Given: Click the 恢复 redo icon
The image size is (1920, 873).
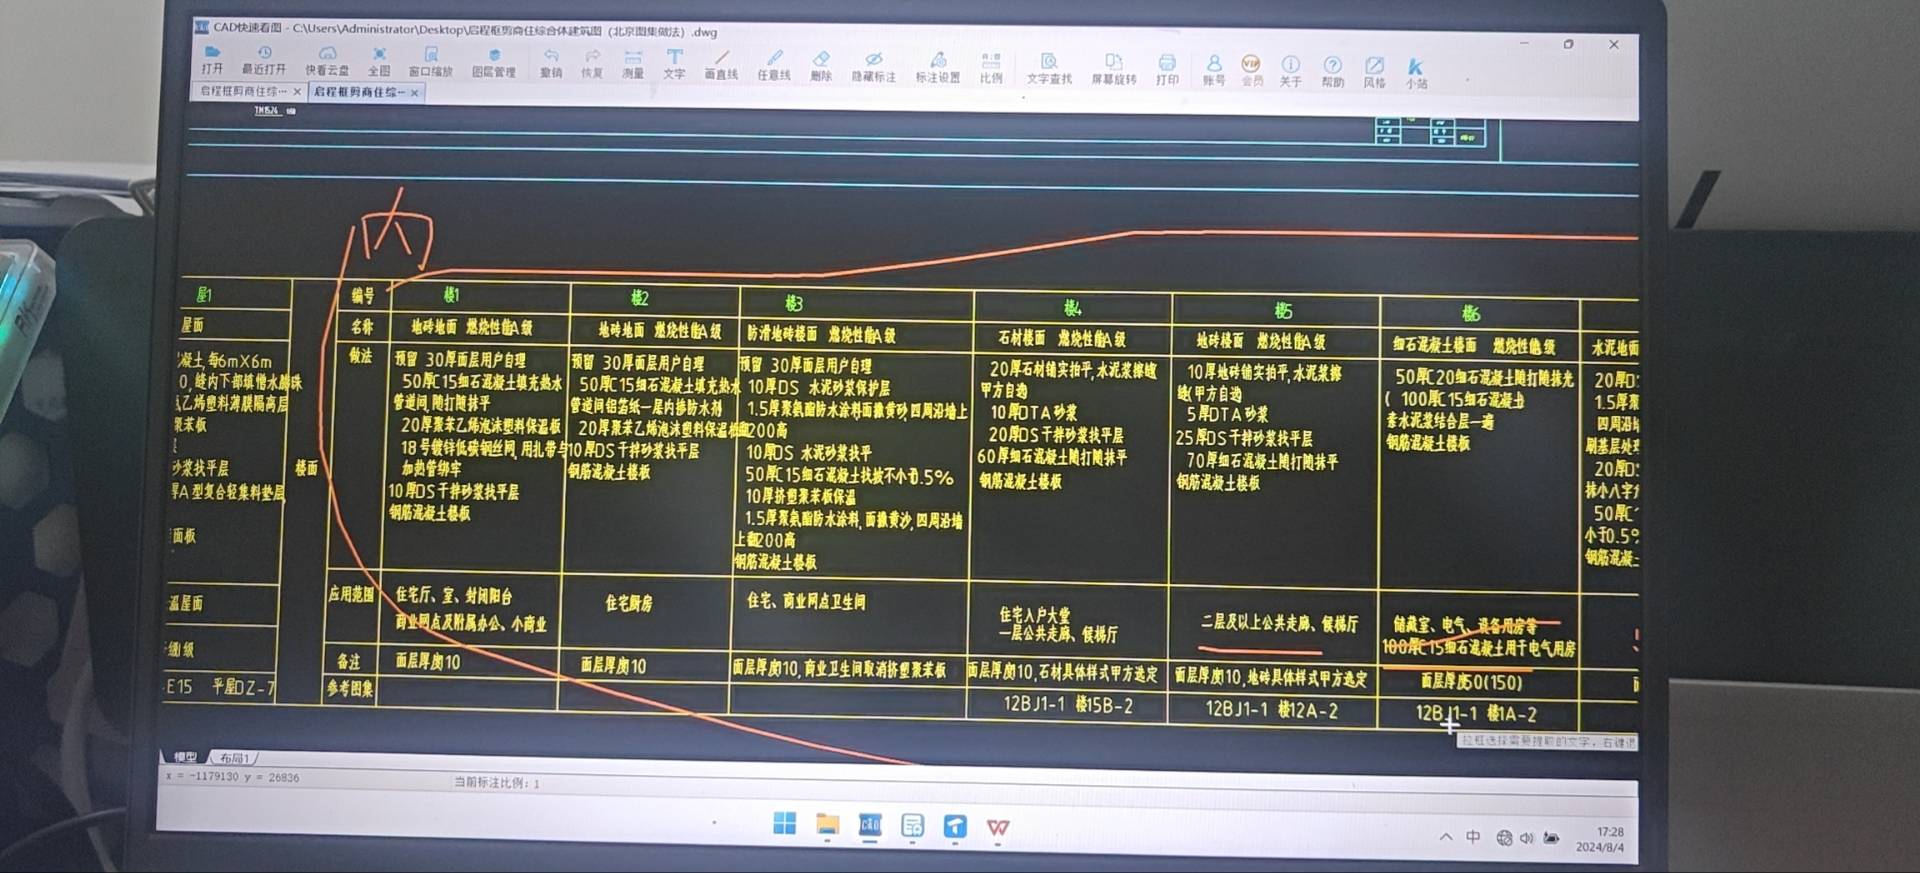Looking at the screenshot, I should (592, 65).
